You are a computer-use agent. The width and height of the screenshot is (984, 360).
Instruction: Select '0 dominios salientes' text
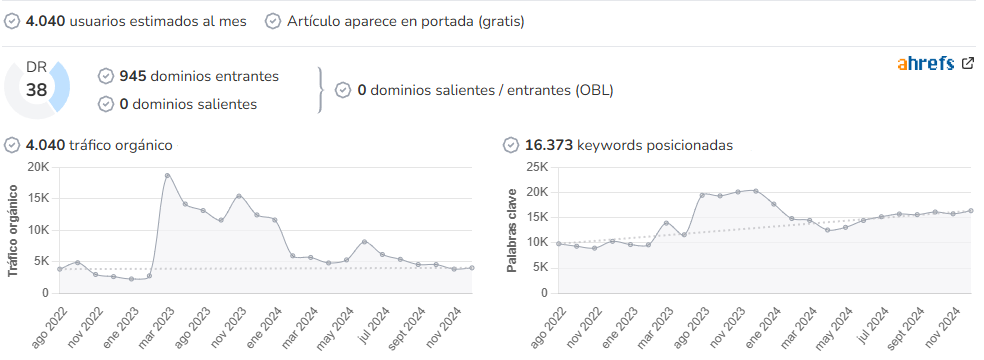[188, 104]
